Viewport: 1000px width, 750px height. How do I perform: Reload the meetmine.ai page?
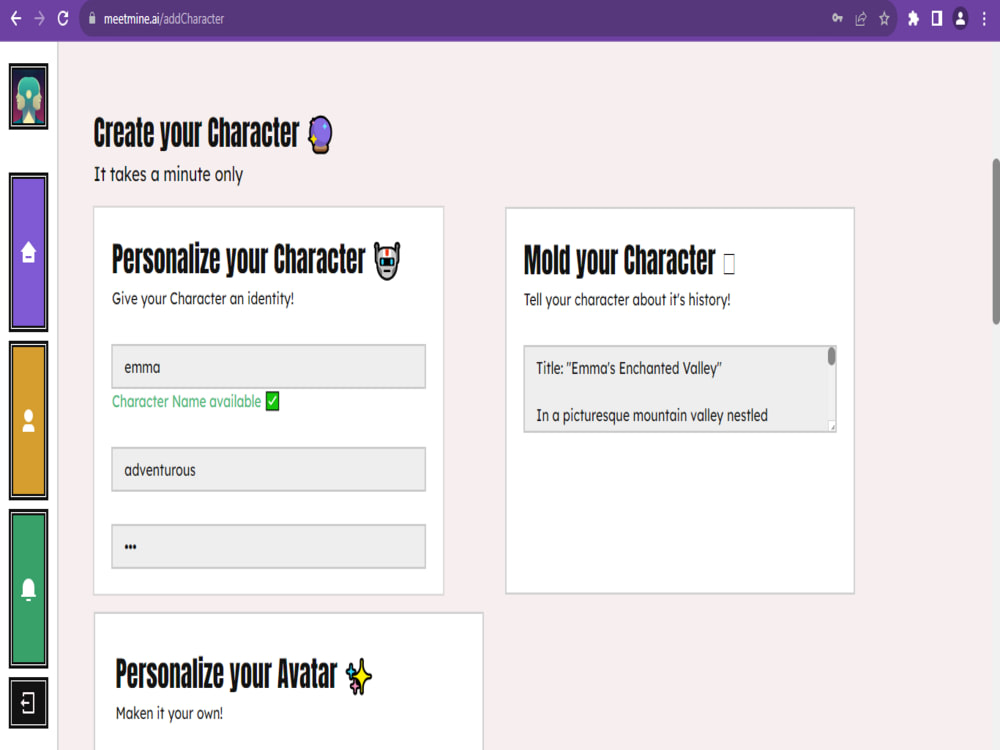pyautogui.click(x=62, y=18)
